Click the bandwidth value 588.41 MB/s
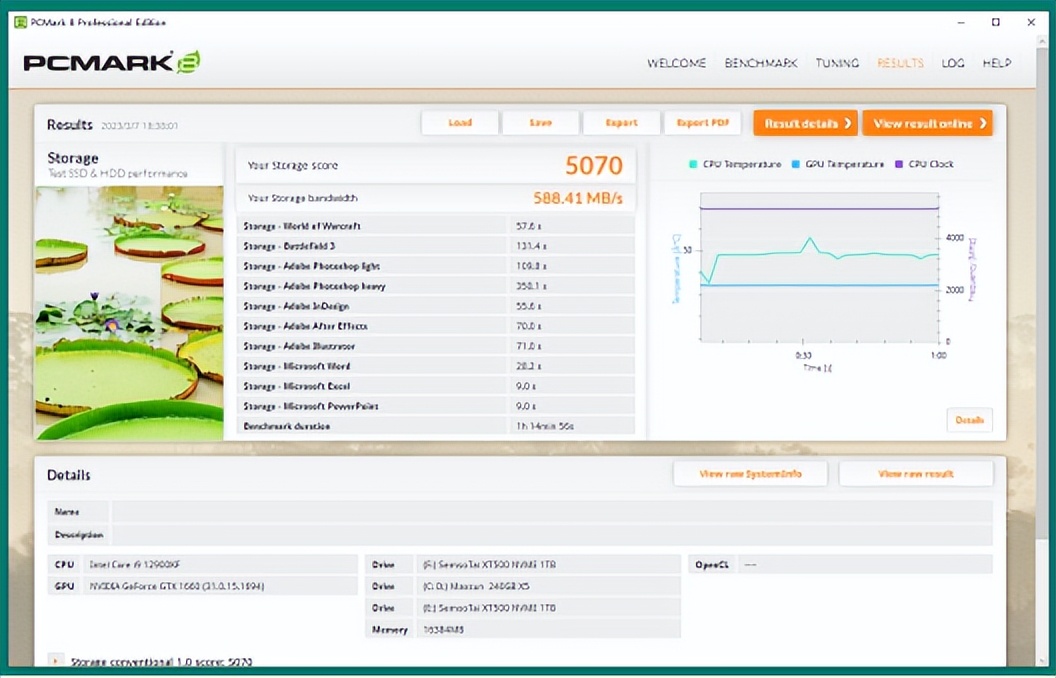 pos(578,199)
